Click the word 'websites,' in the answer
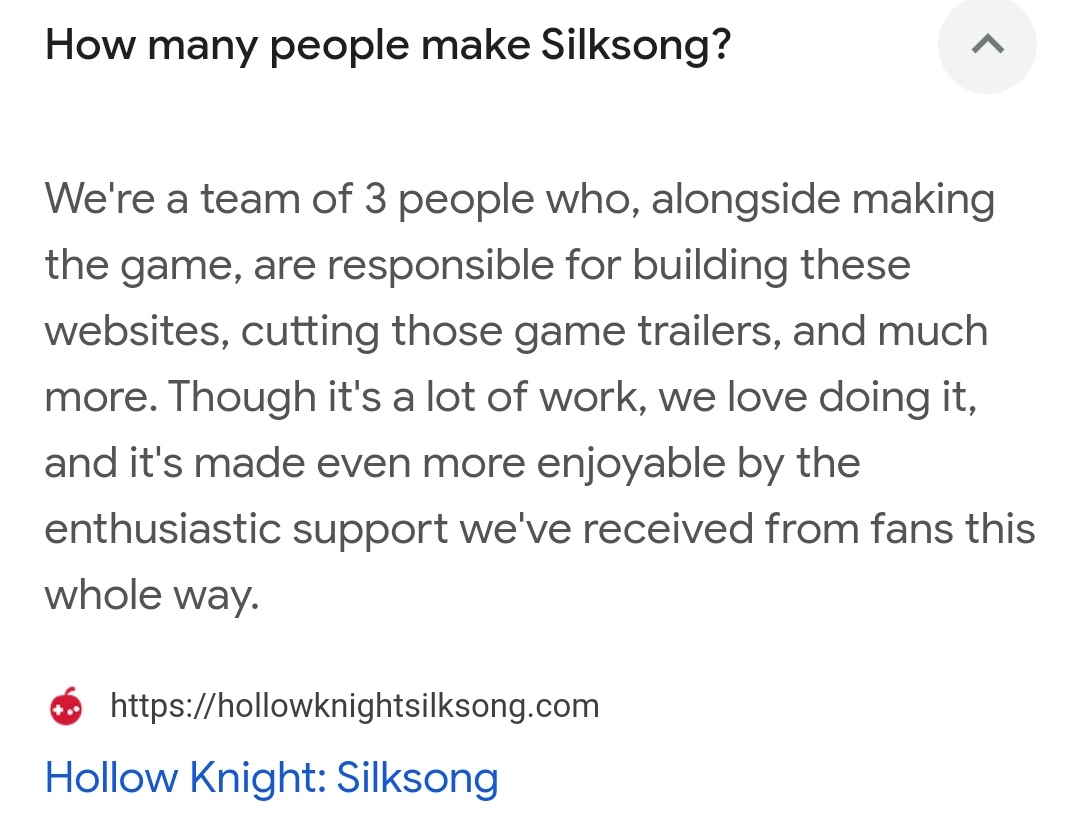This screenshot has height=820, width=1080. pos(137,331)
